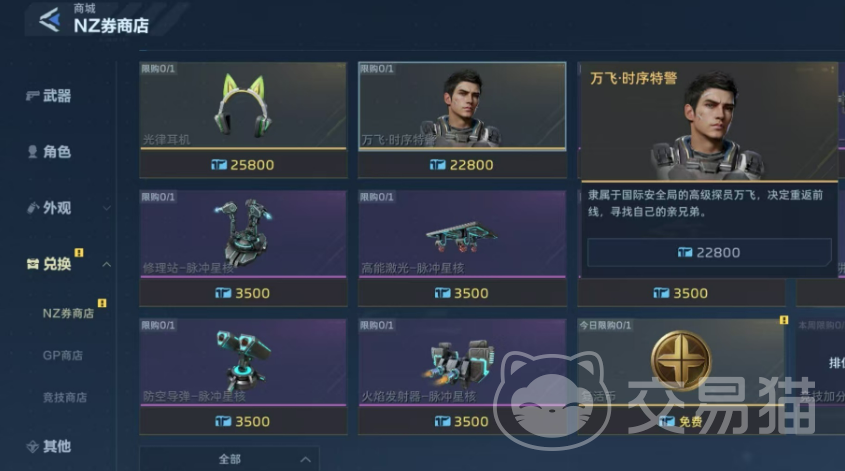Click the 3500 price under 修理站-脉冲星核

click(243, 293)
